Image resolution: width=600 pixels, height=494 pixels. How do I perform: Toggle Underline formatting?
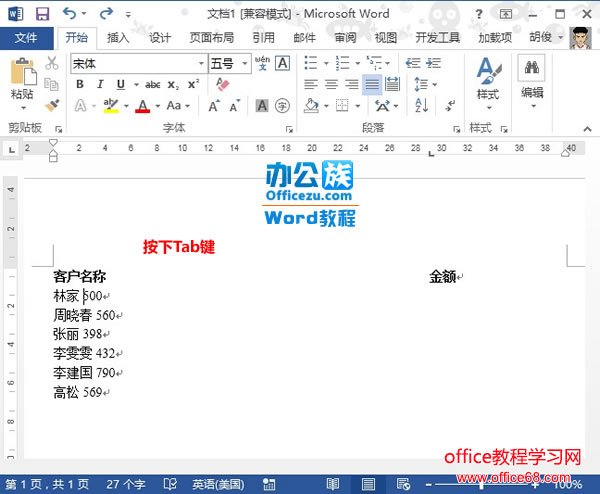[x=121, y=84]
